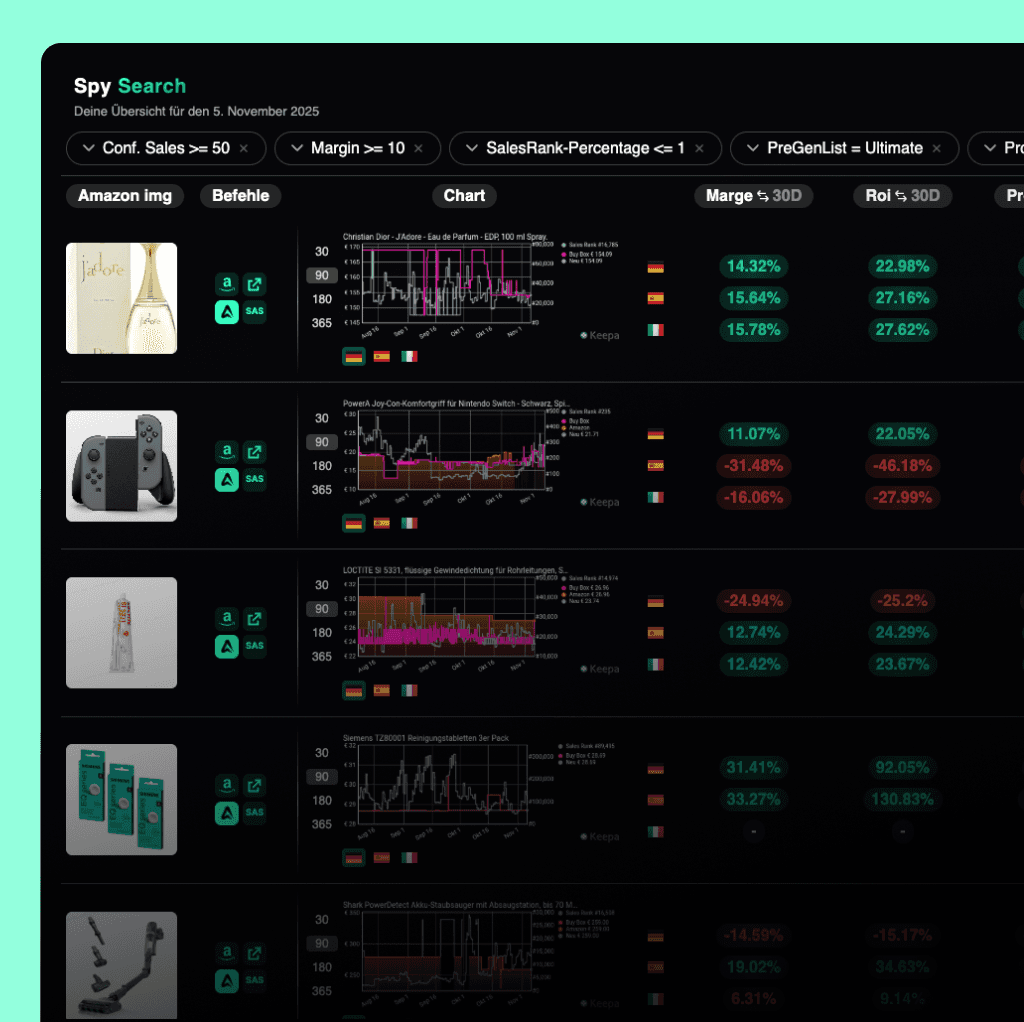Set Siemens chart range to 365 days
The image size is (1024, 1022).
click(322, 825)
